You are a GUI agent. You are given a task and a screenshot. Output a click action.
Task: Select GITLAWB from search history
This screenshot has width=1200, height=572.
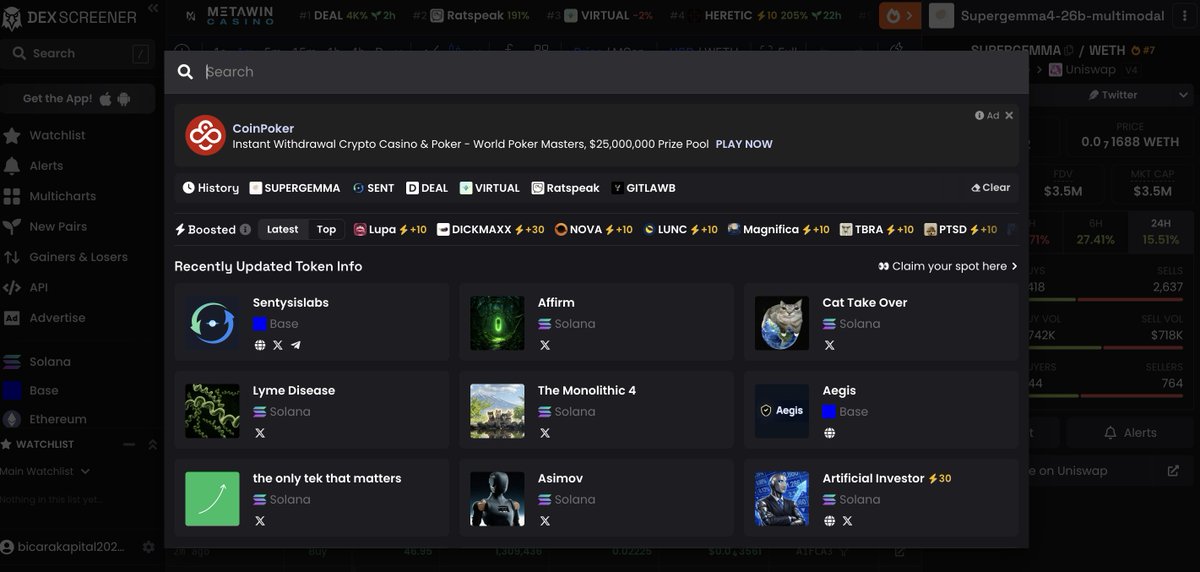[644, 188]
